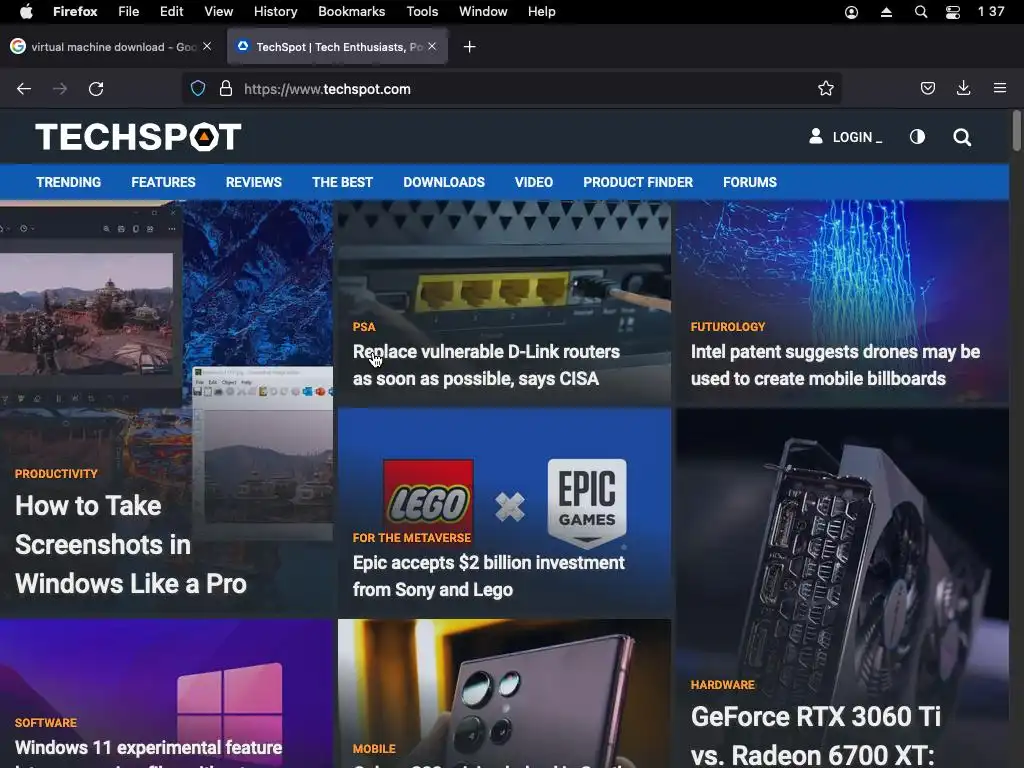Image resolution: width=1024 pixels, height=768 pixels.
Task: Open the View menu
Action: tap(218, 11)
